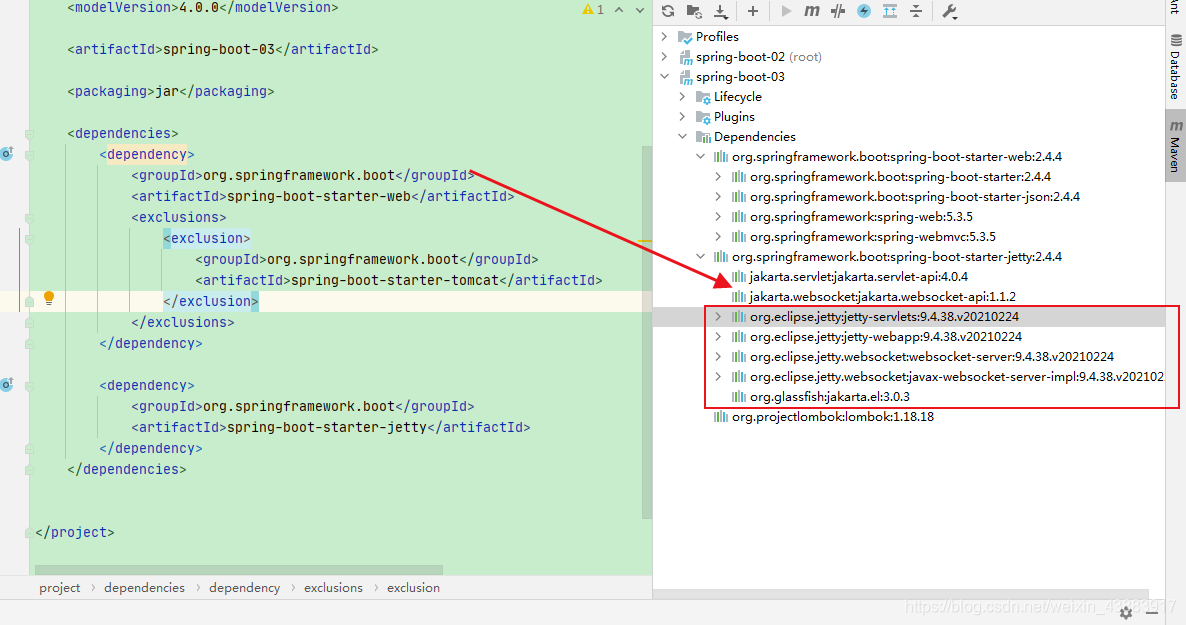Collapse spring-boot-starter-web:2.4.4 dependency

pos(700,157)
